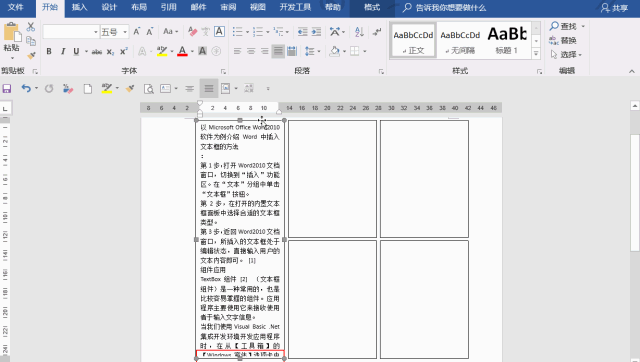Open Change Case Aa dropdown
The width and height of the screenshot is (640, 362).
pos(170,31)
